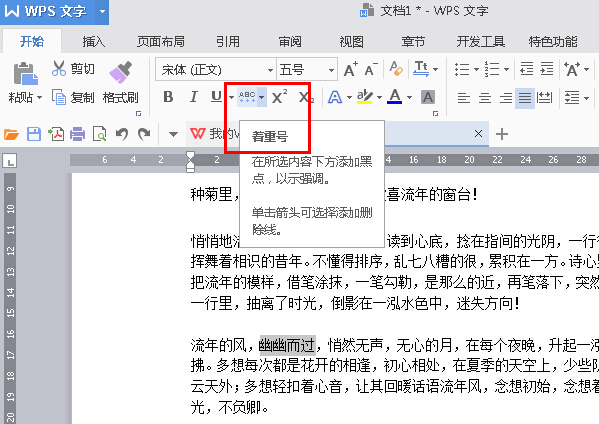Click the undo arrow icon
599x424 pixels.
(x=121, y=134)
